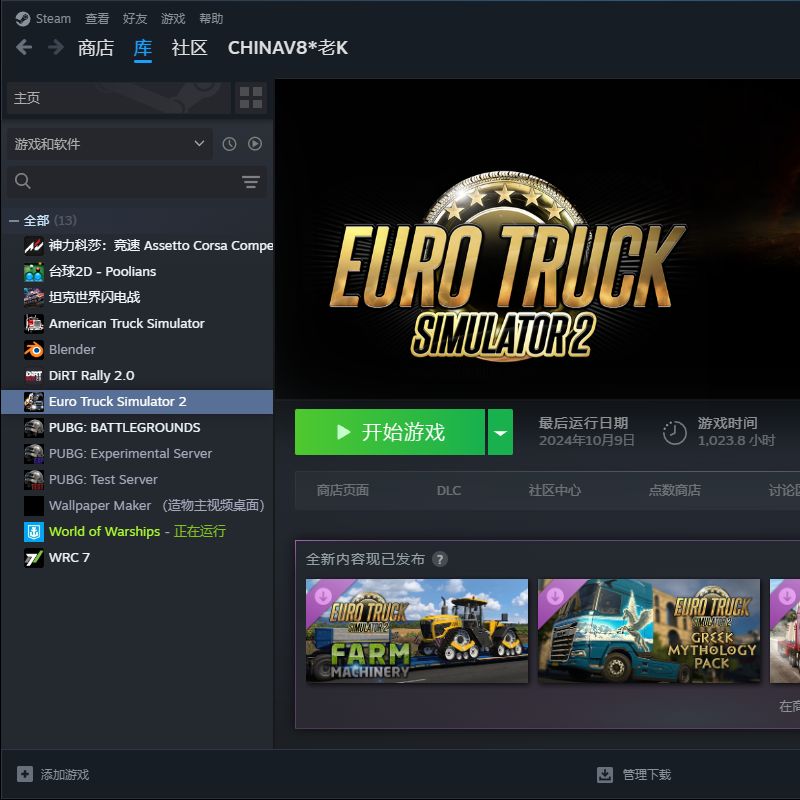Click the Assetto Corsa Competizione game icon

pyautogui.click(x=34, y=245)
